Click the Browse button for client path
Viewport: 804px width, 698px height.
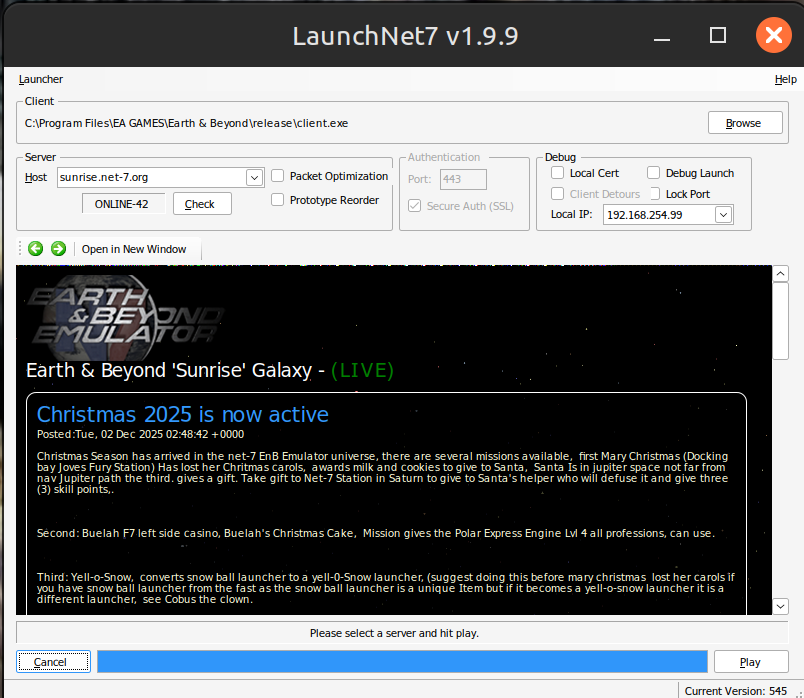745,123
